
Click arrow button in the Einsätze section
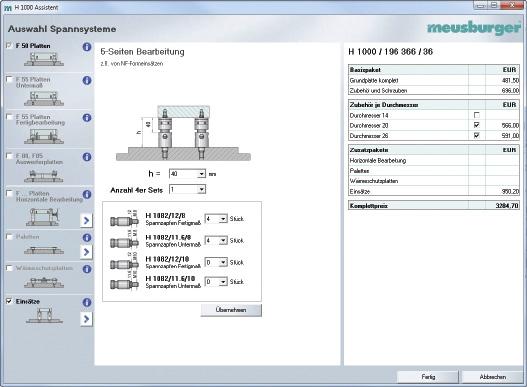[x=86, y=319]
